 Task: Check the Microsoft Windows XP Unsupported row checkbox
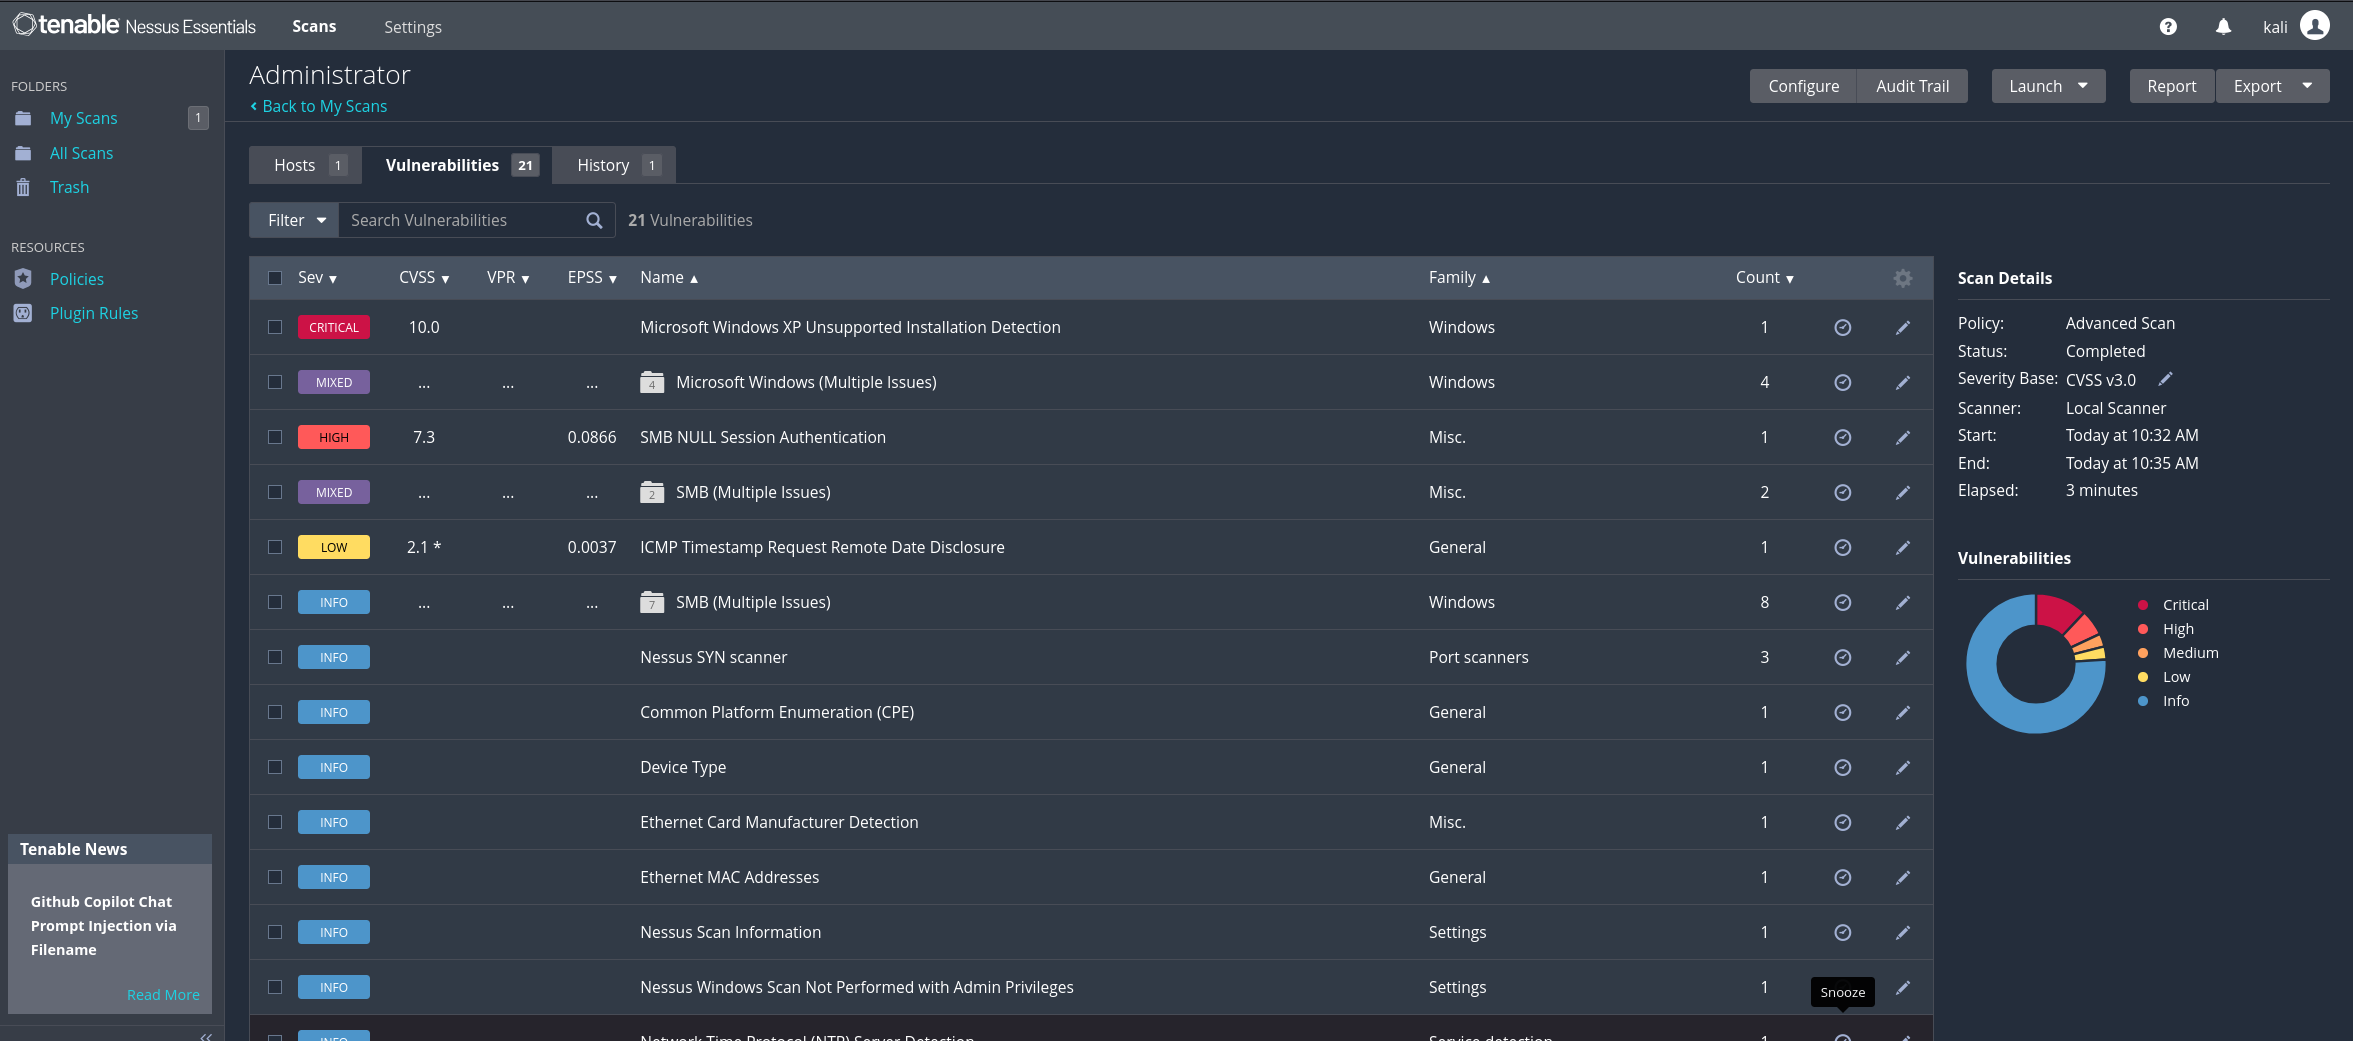(x=275, y=327)
